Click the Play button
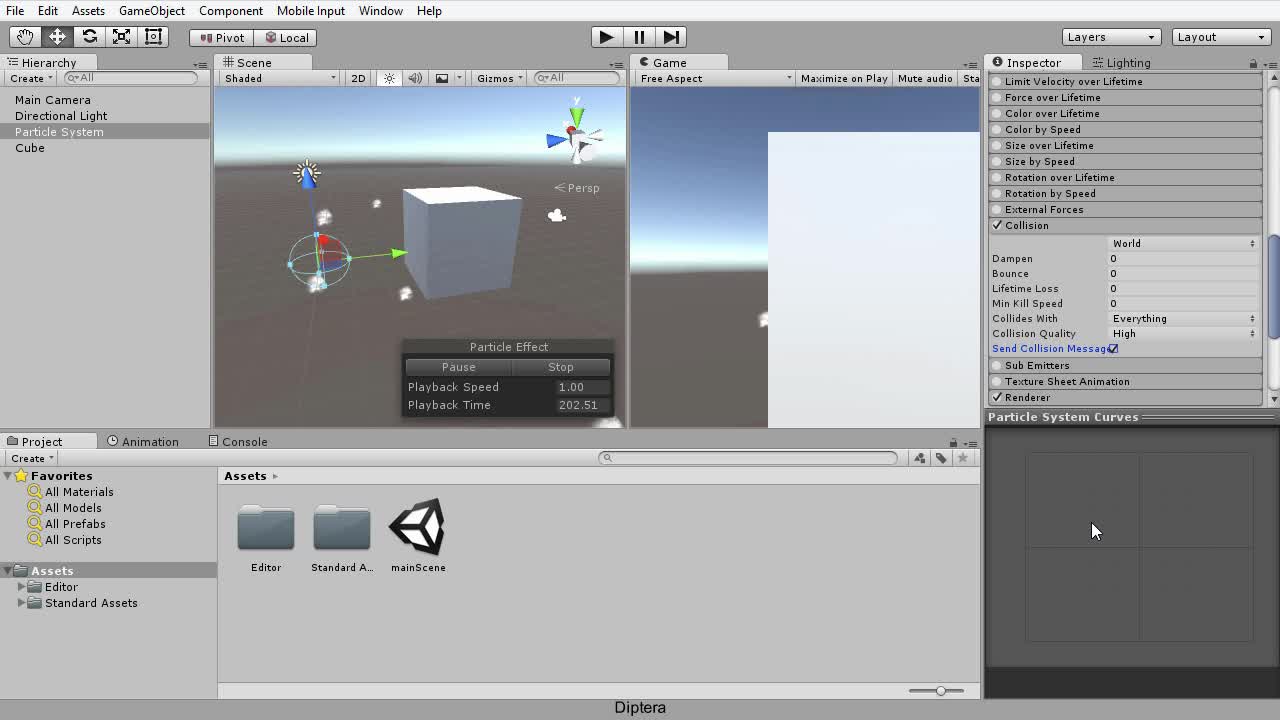This screenshot has width=1280, height=720. coord(606,37)
